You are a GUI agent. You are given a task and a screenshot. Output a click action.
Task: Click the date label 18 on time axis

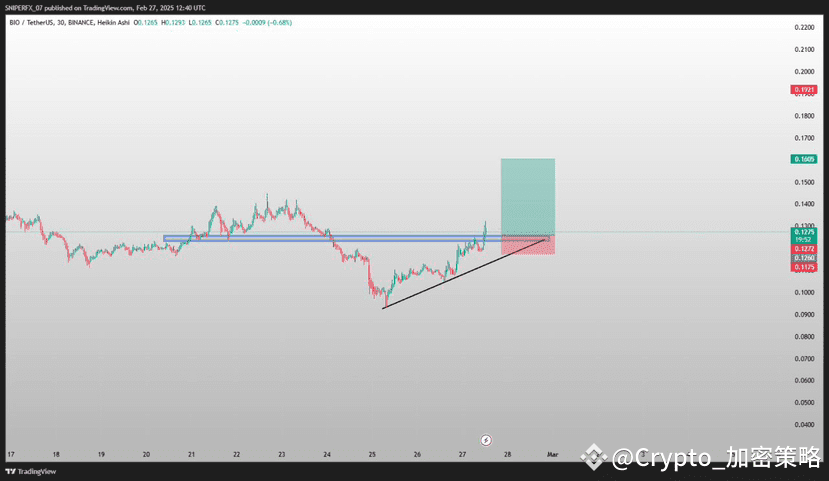[56, 455]
